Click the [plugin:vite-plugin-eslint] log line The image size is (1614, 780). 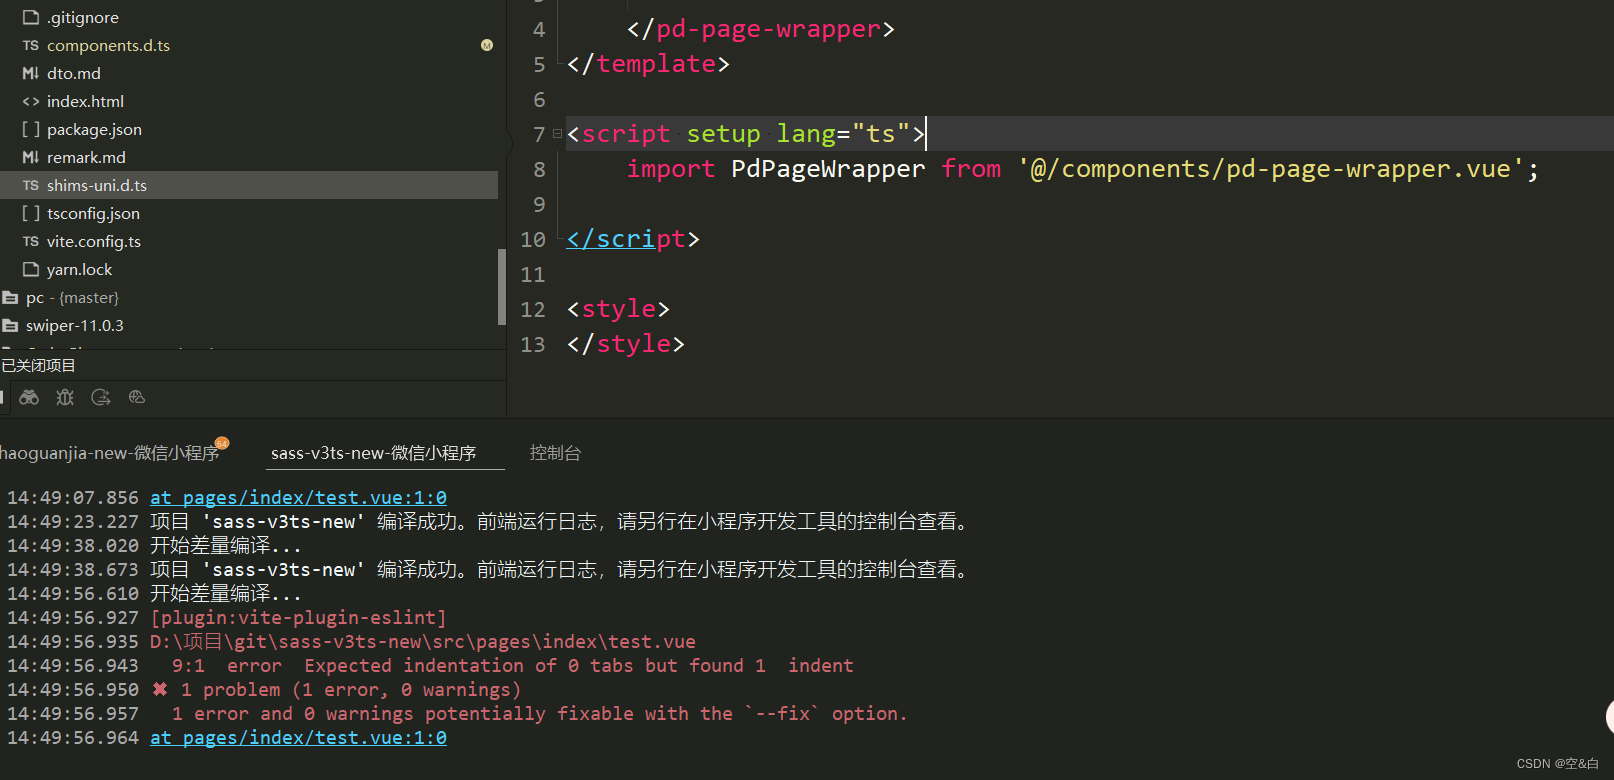coord(298,617)
